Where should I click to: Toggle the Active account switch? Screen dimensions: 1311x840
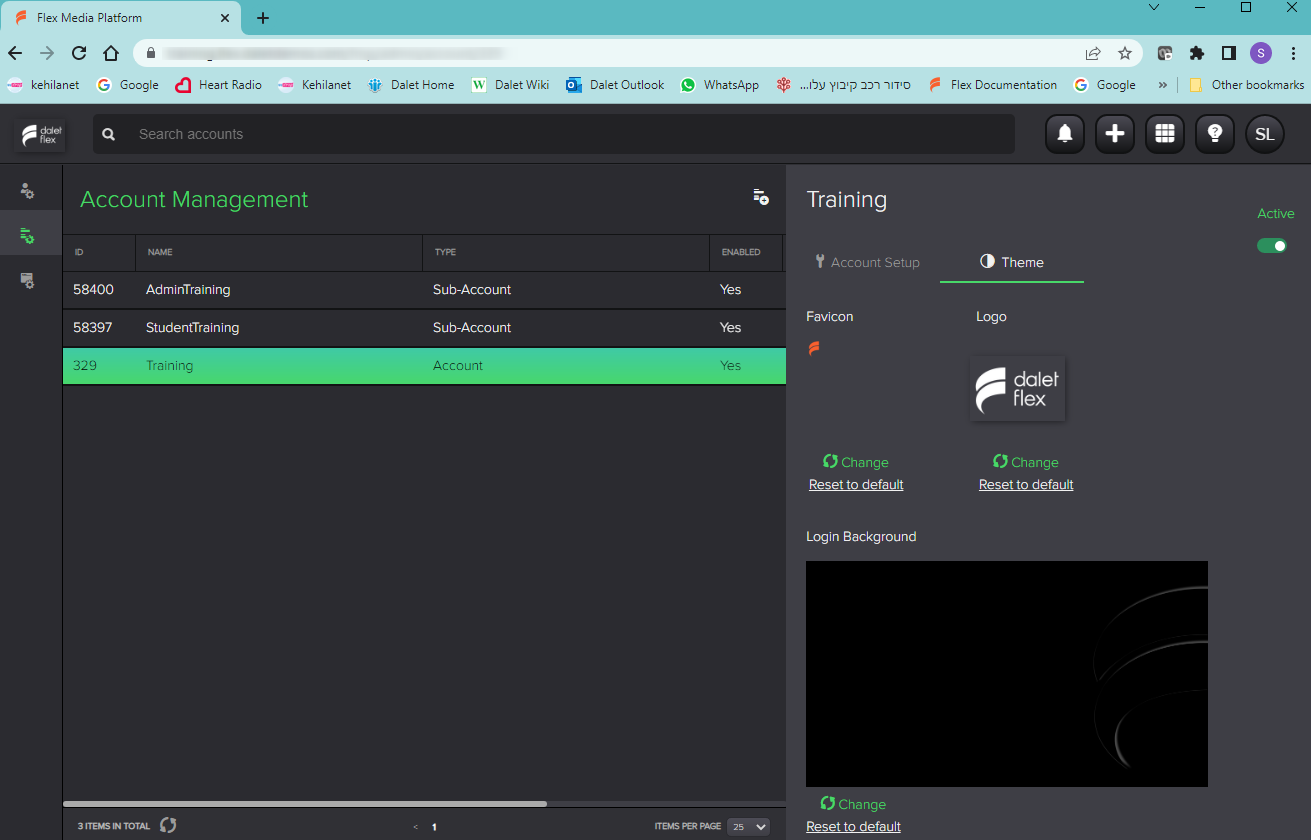pyautogui.click(x=1272, y=245)
